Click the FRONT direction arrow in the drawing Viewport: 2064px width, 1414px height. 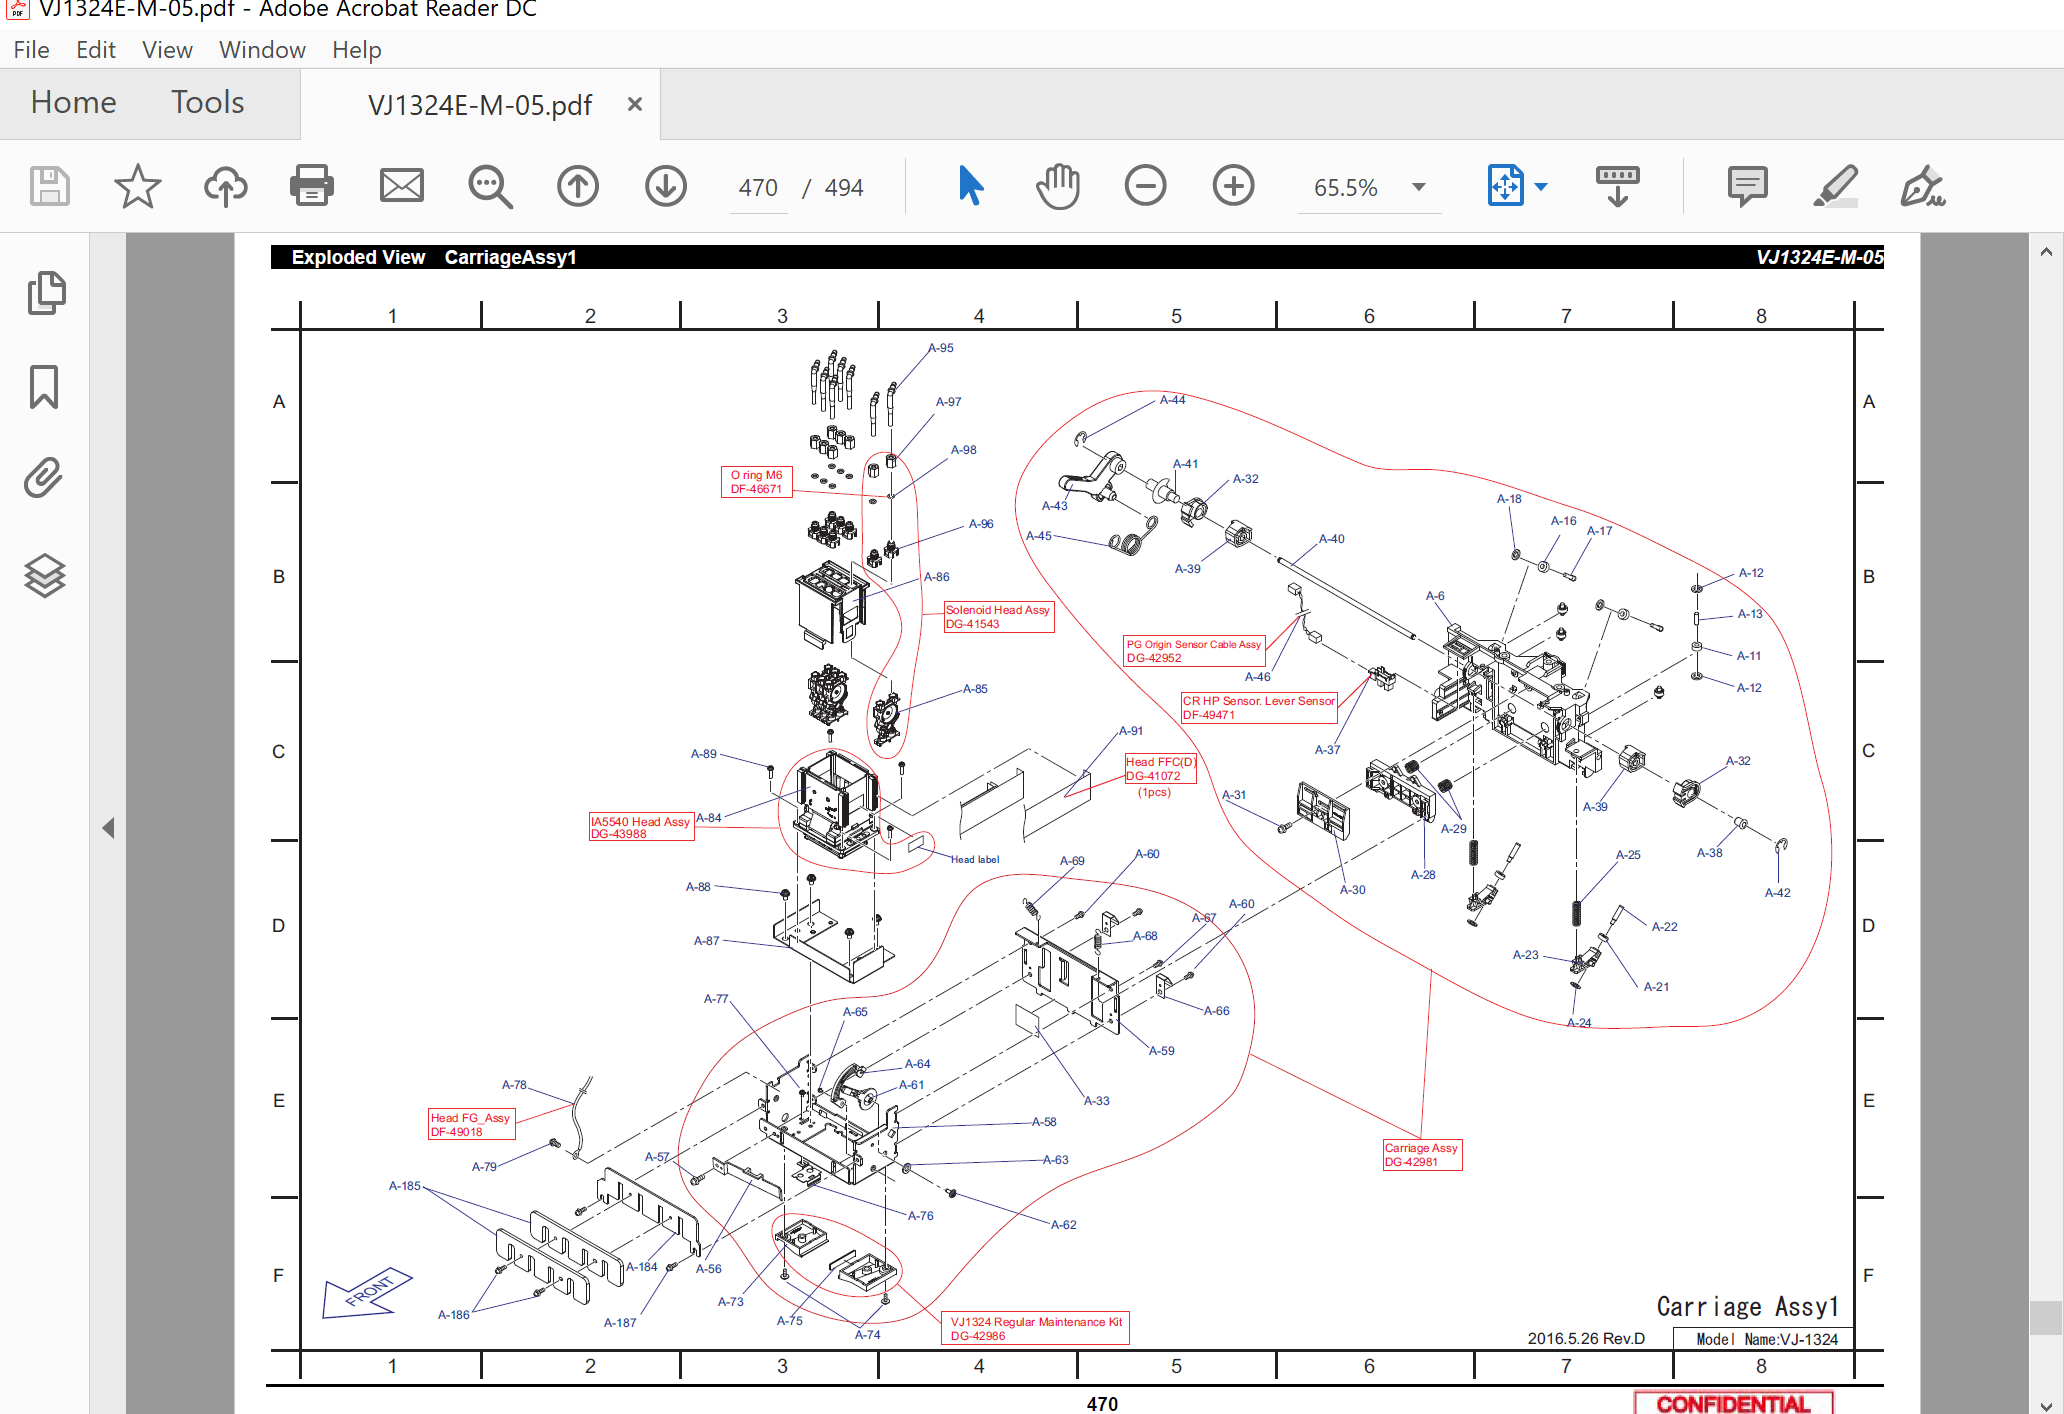(366, 1293)
